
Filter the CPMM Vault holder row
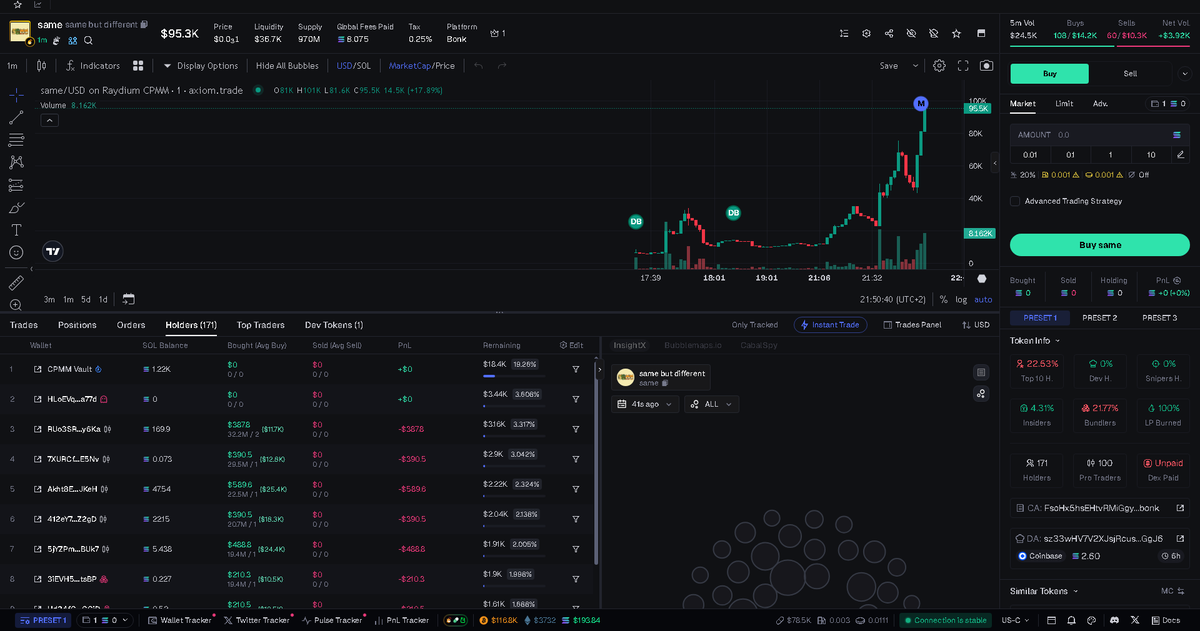[576, 369]
